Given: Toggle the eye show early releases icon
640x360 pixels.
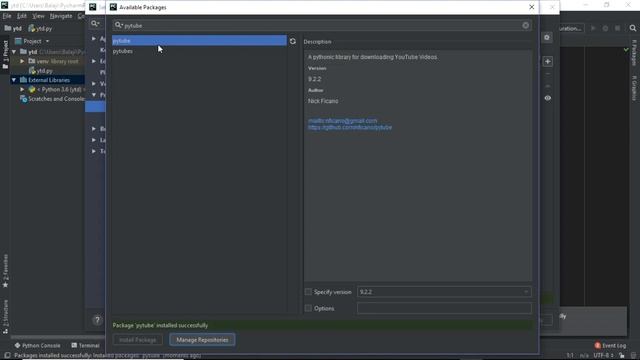Looking at the screenshot, I should 547,98.
